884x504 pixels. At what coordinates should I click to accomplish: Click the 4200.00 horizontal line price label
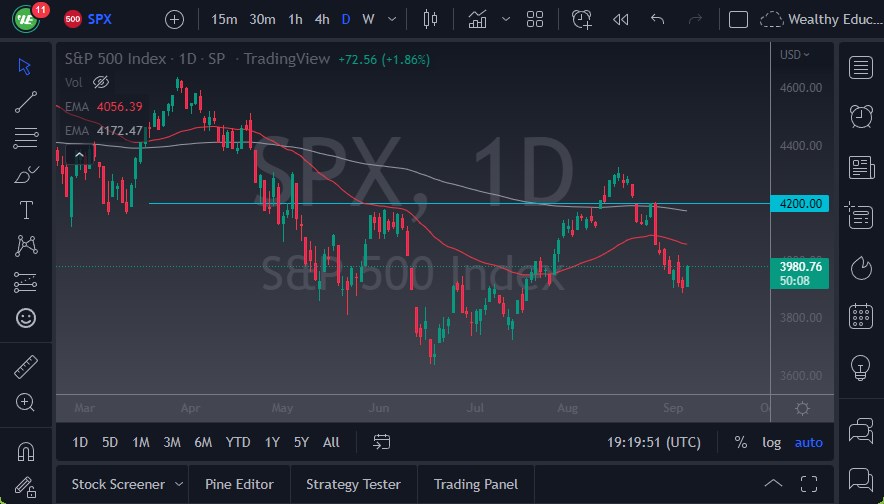point(801,204)
